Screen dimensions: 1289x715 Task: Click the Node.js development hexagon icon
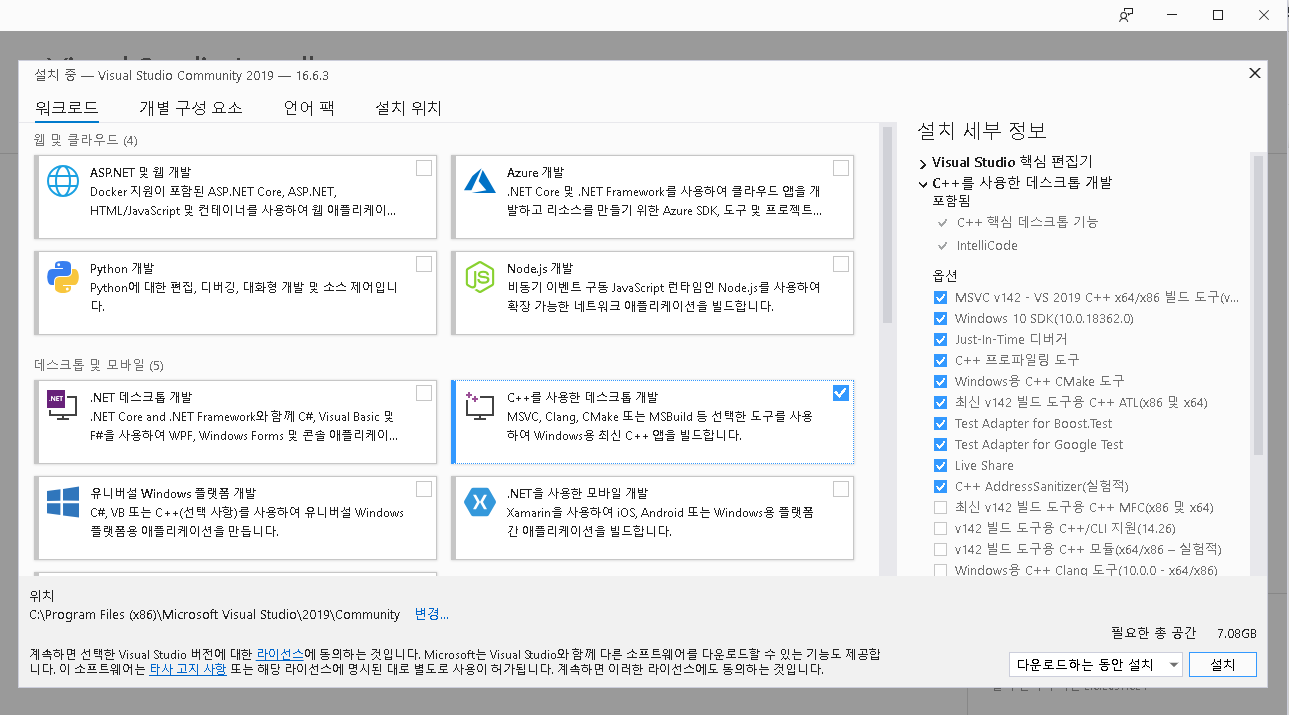pyautogui.click(x=480, y=277)
